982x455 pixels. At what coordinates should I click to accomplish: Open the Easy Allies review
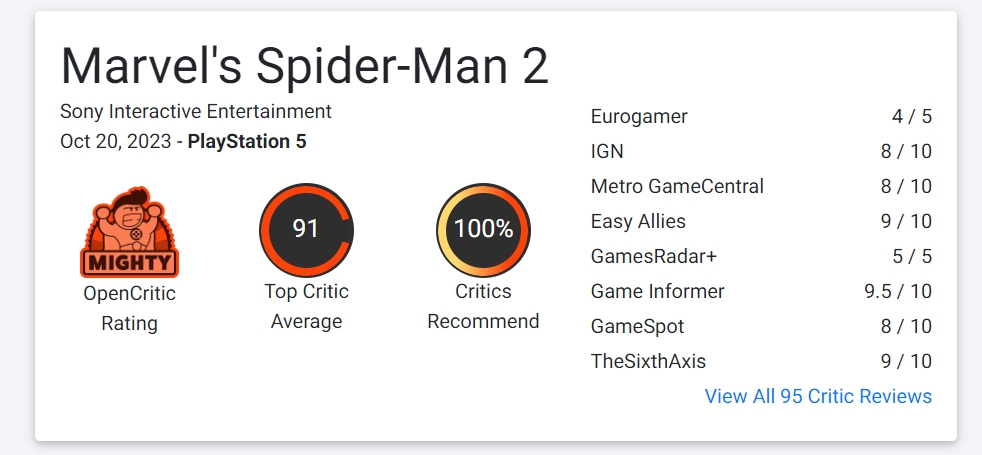click(x=638, y=221)
